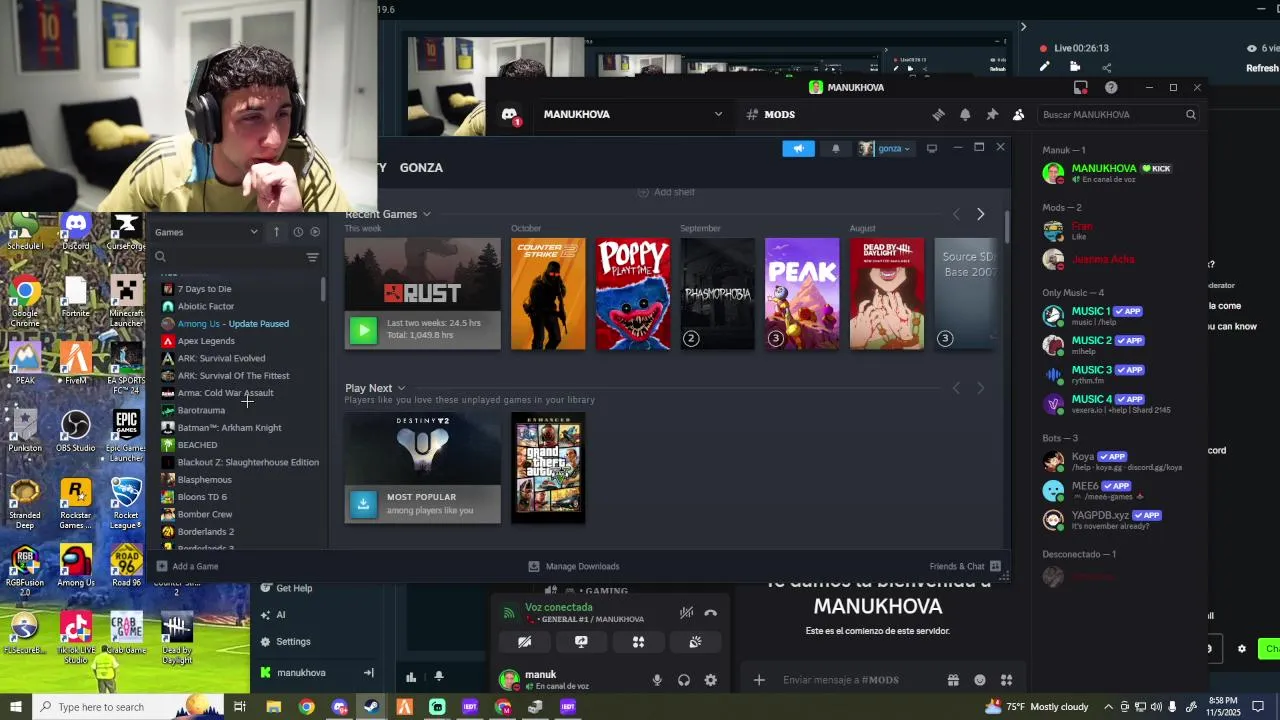Click next arrow in Recent Games row

(980, 214)
